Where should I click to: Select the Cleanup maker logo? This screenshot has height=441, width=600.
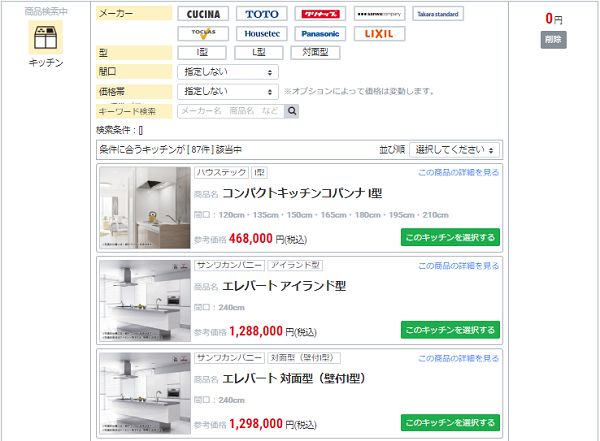tap(320, 14)
